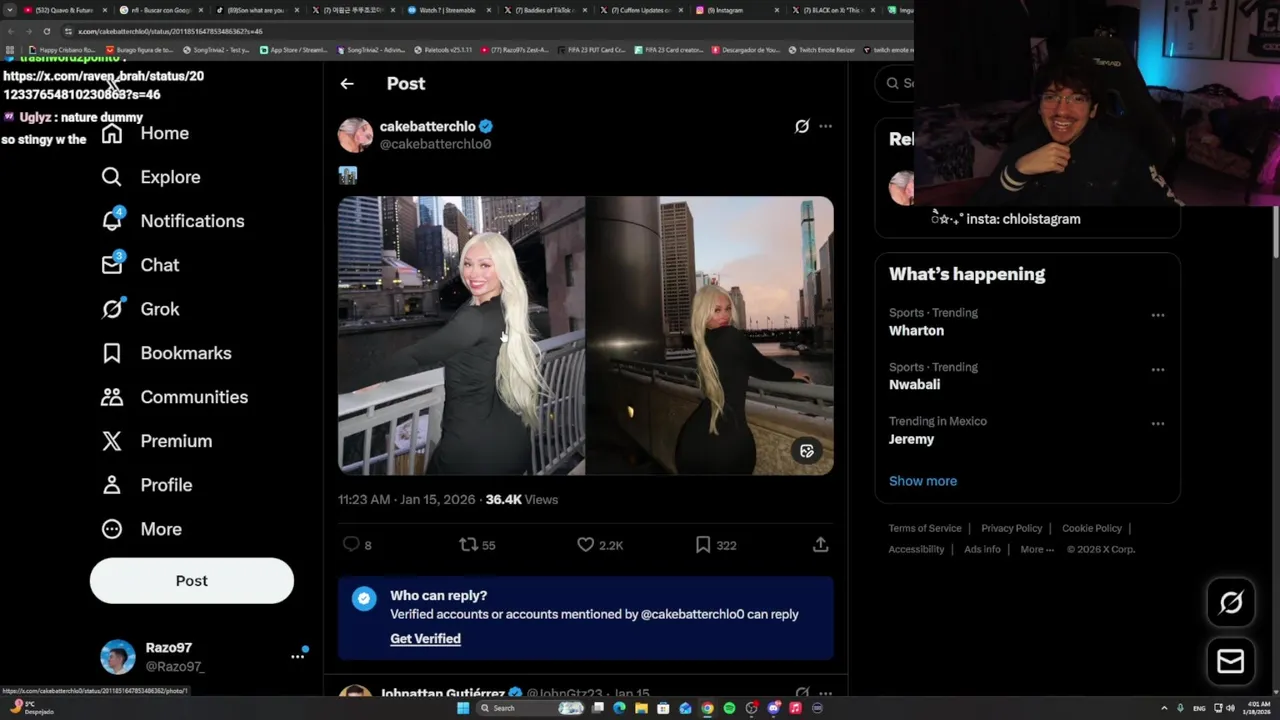
Task: Click the white Post compose button
Action: pyautogui.click(x=192, y=581)
